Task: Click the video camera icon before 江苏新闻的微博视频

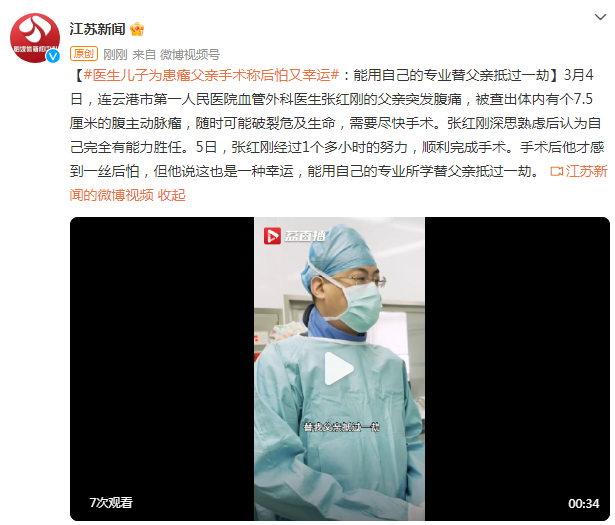Action: click(x=557, y=171)
